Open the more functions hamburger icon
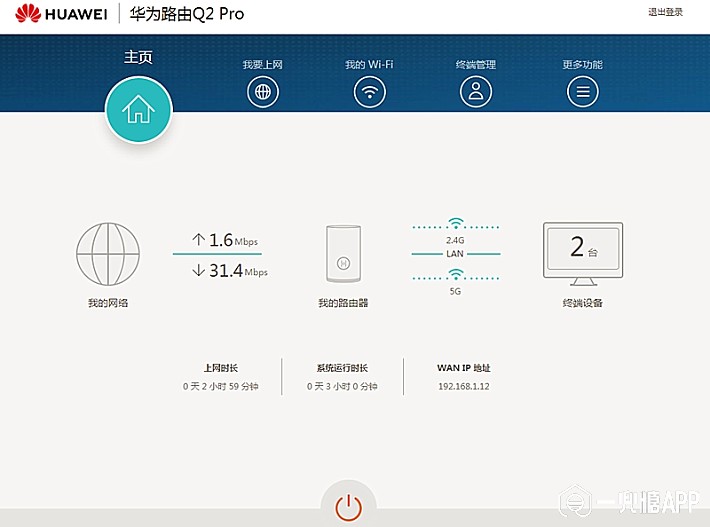The width and height of the screenshot is (710, 527). [x=582, y=92]
